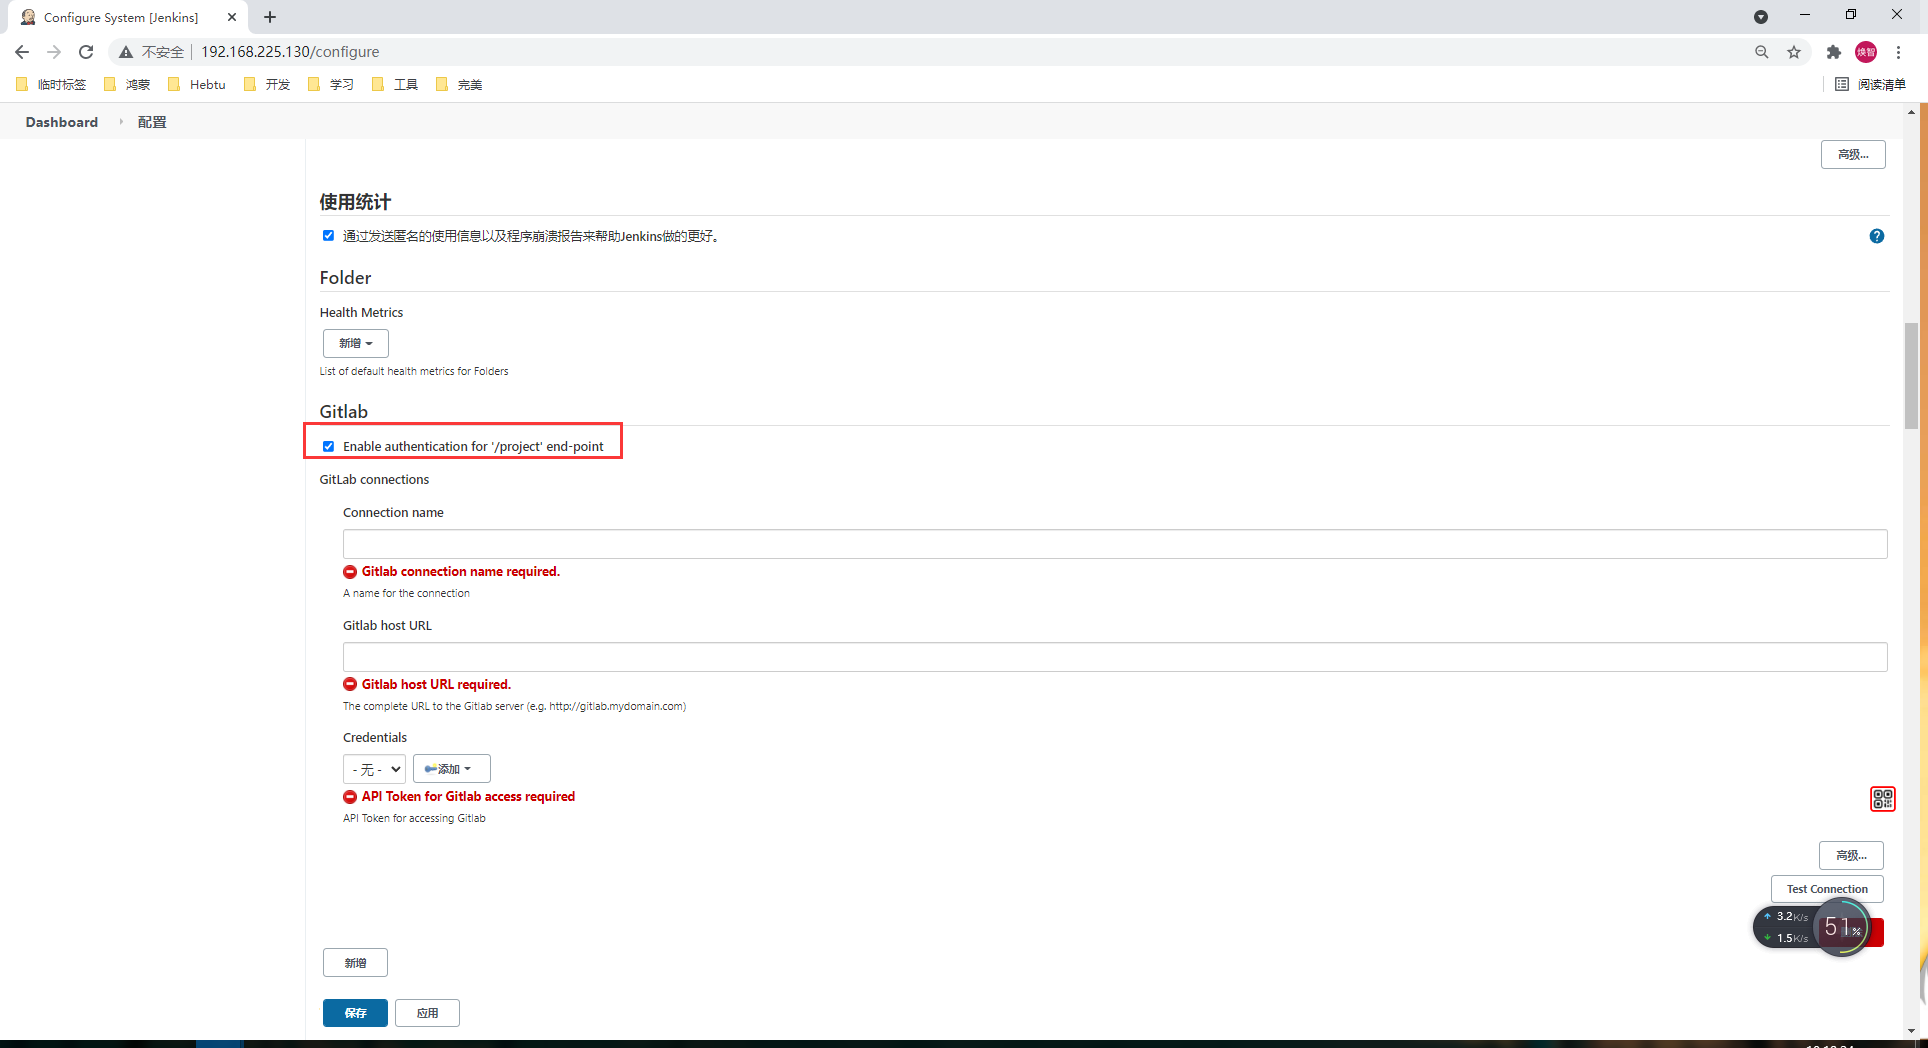The width and height of the screenshot is (1928, 1048).
Task: Click the page vertical scrollbar thumb
Action: pos(1911,375)
